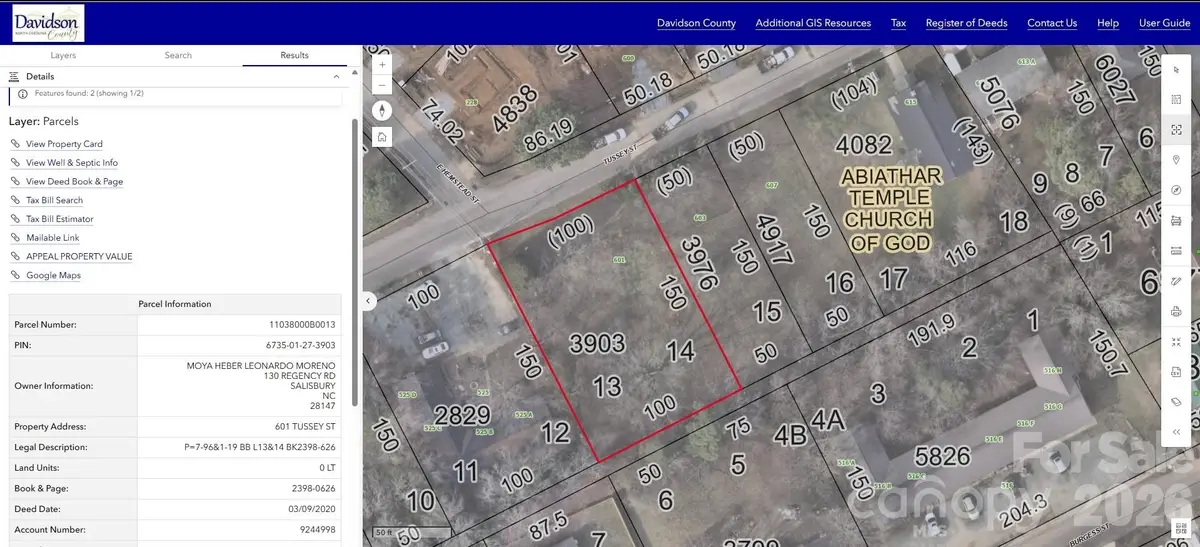Click the Davidson County logo
This screenshot has width=1200, height=547.
48,22
